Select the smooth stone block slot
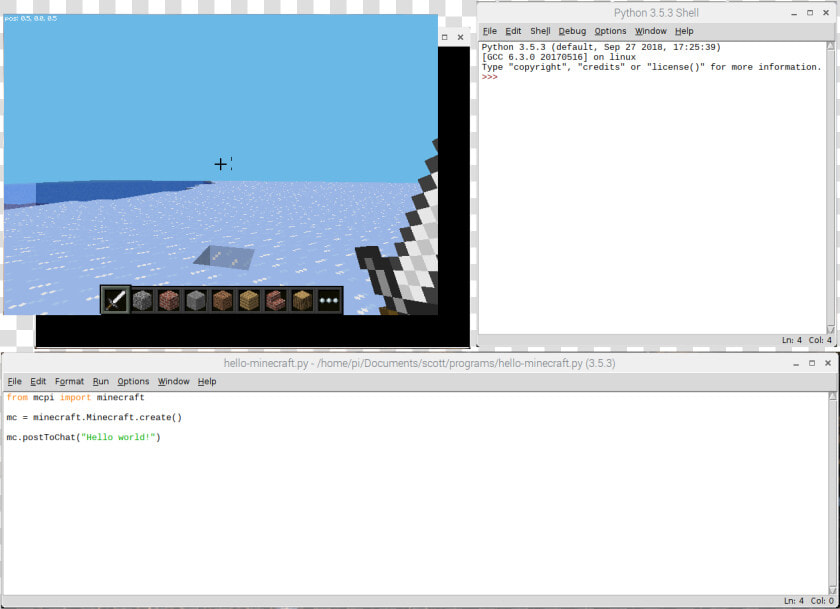Screen dimensions: 840x609 (x=196, y=300)
